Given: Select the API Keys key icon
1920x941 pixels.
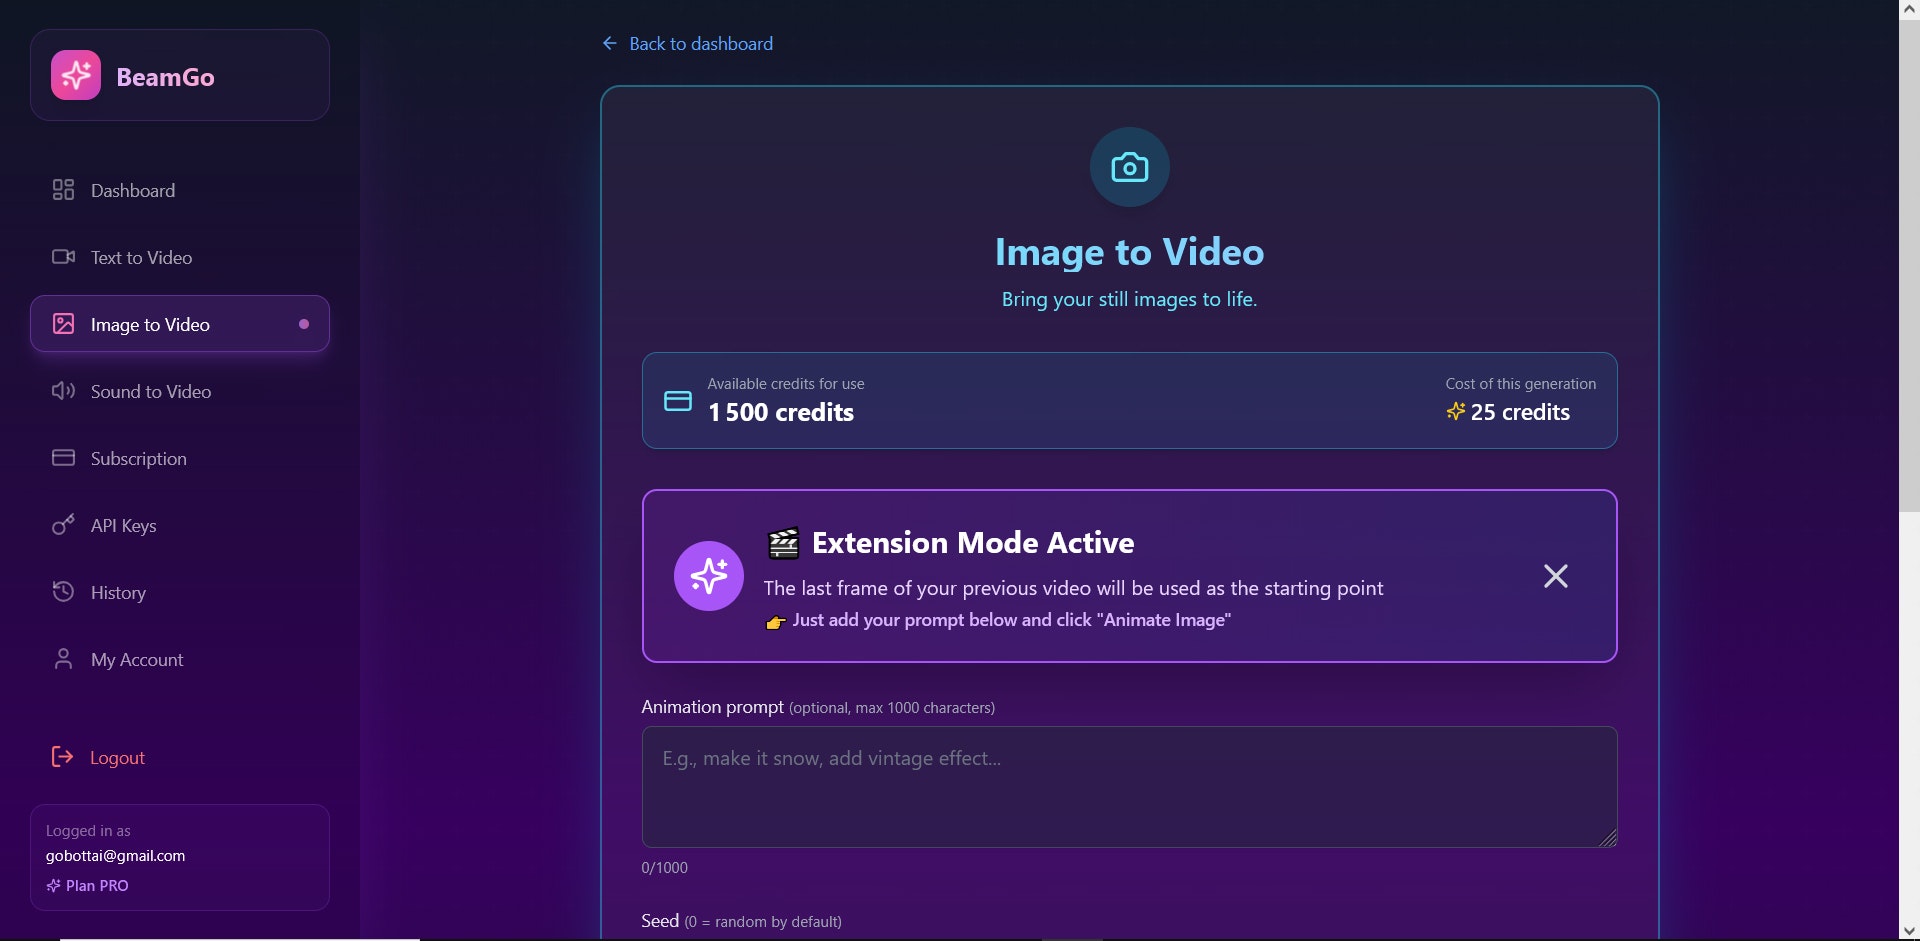Looking at the screenshot, I should point(63,525).
